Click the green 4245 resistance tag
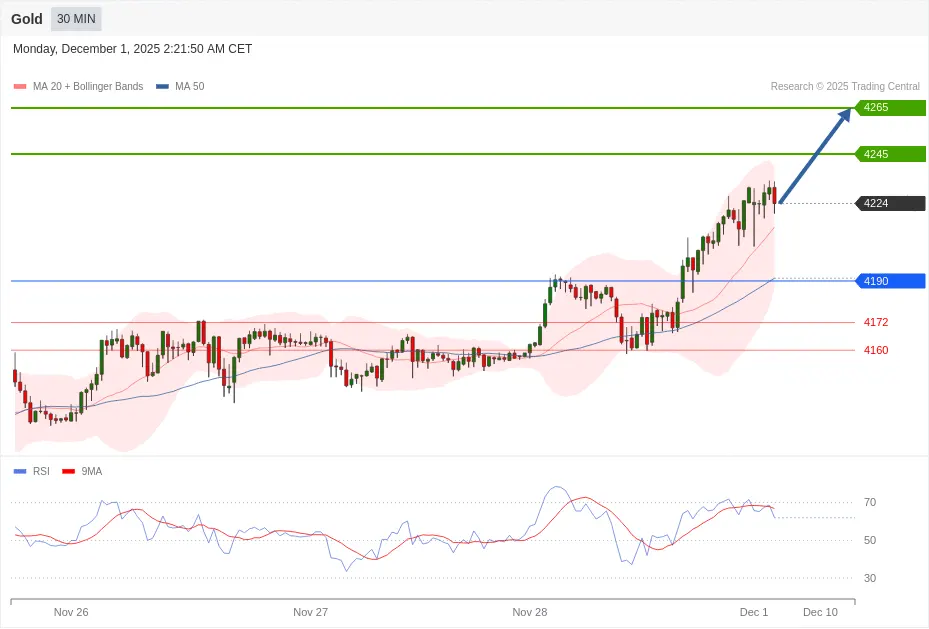 (889, 154)
